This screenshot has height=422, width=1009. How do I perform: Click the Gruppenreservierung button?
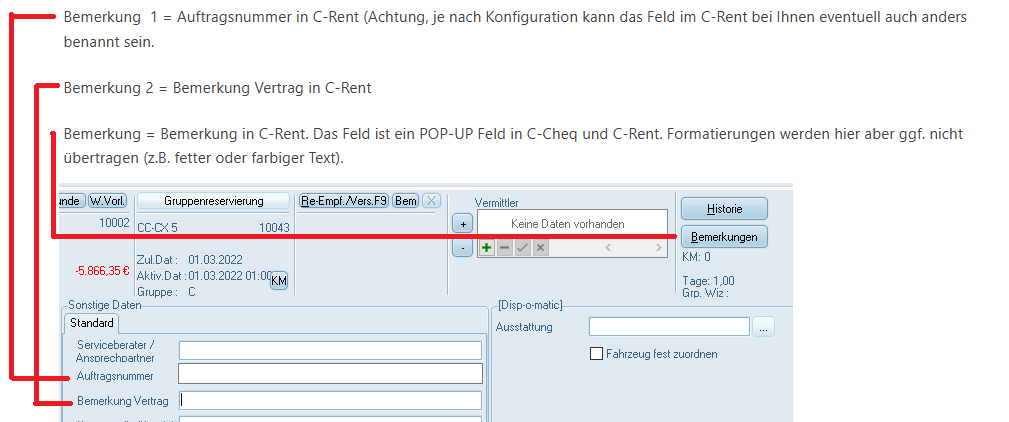click(213, 201)
